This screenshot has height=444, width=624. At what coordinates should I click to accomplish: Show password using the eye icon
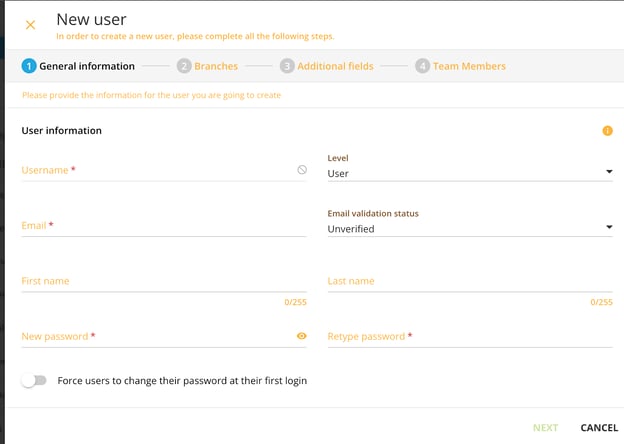coord(302,336)
